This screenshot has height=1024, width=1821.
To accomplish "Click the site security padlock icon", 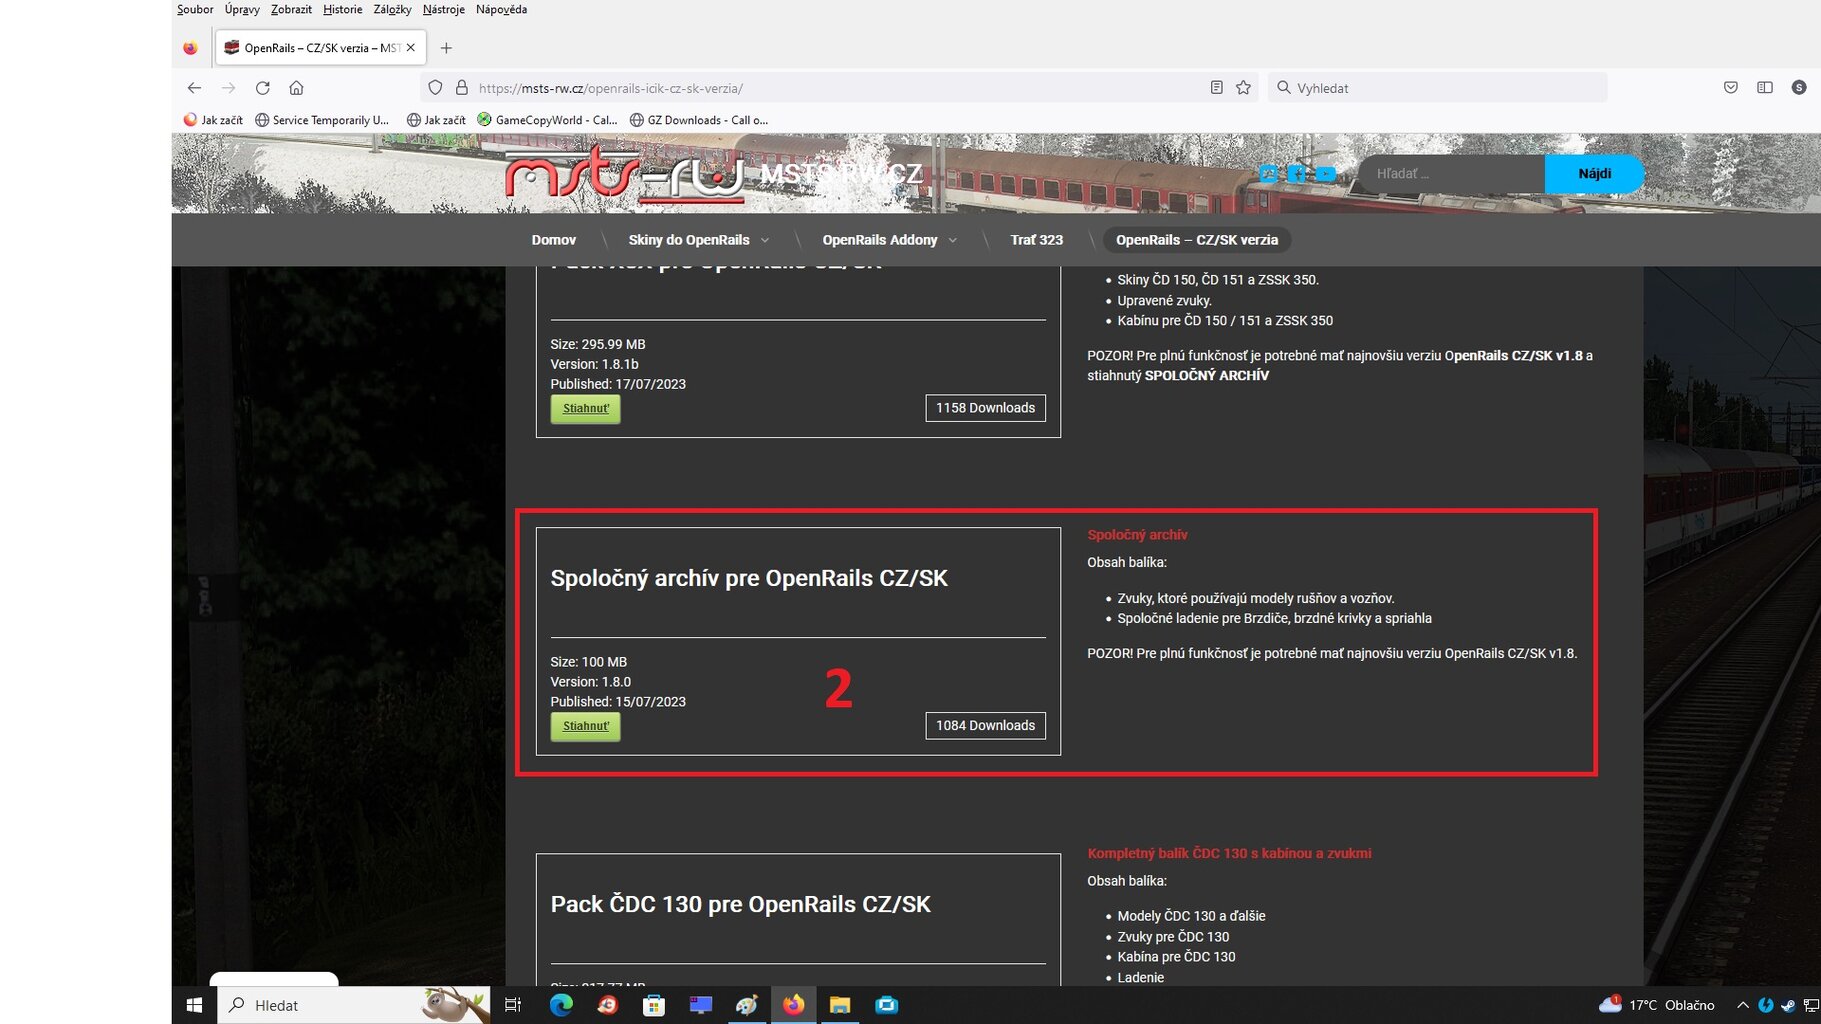I will tap(462, 88).
